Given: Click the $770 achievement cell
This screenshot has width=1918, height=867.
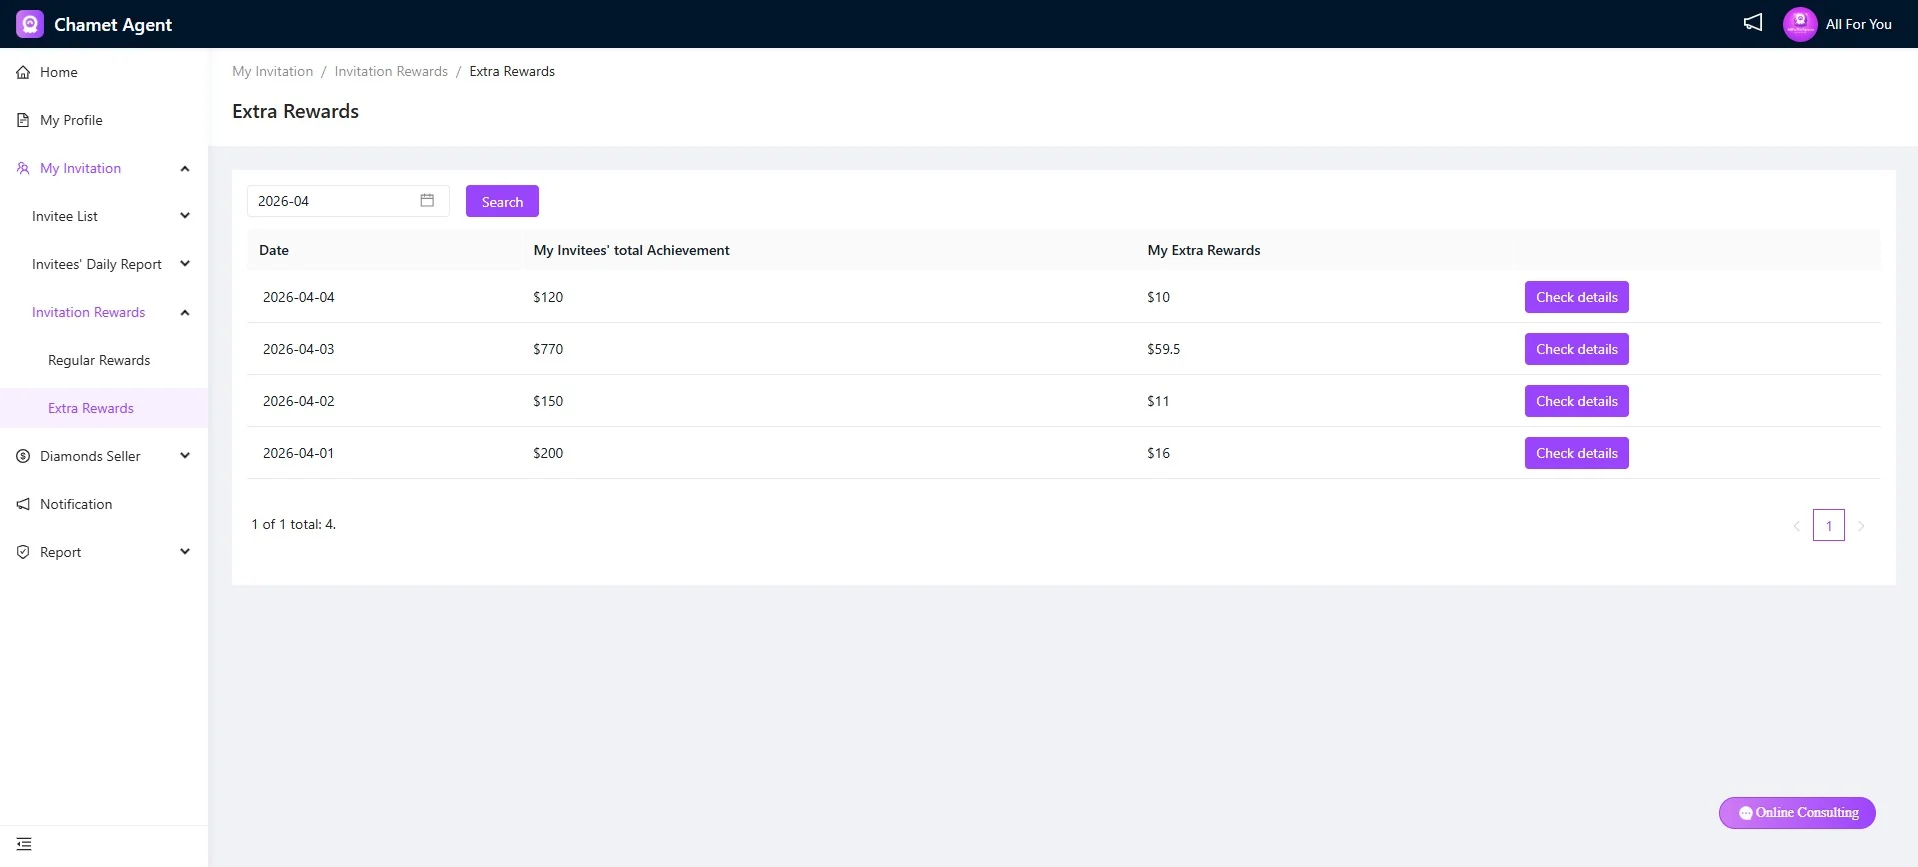Looking at the screenshot, I should tap(548, 349).
